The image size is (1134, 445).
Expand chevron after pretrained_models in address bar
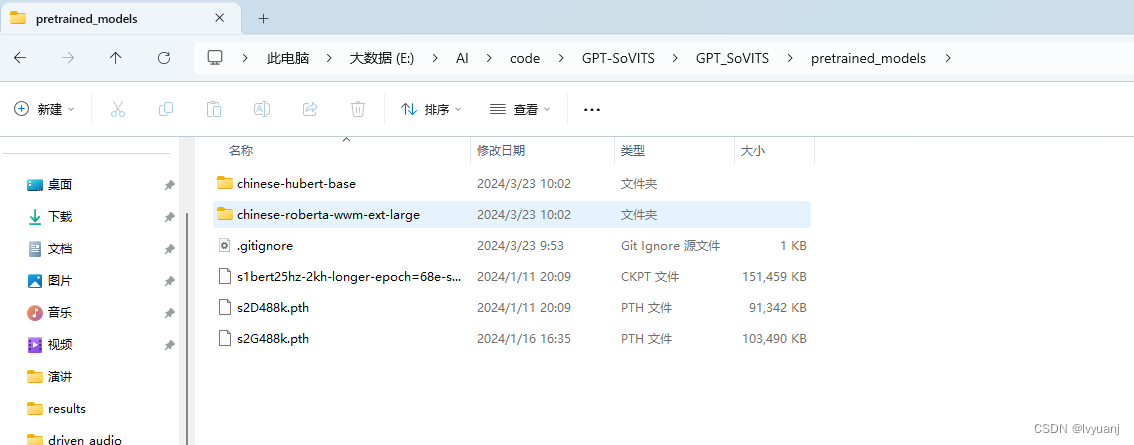click(947, 59)
